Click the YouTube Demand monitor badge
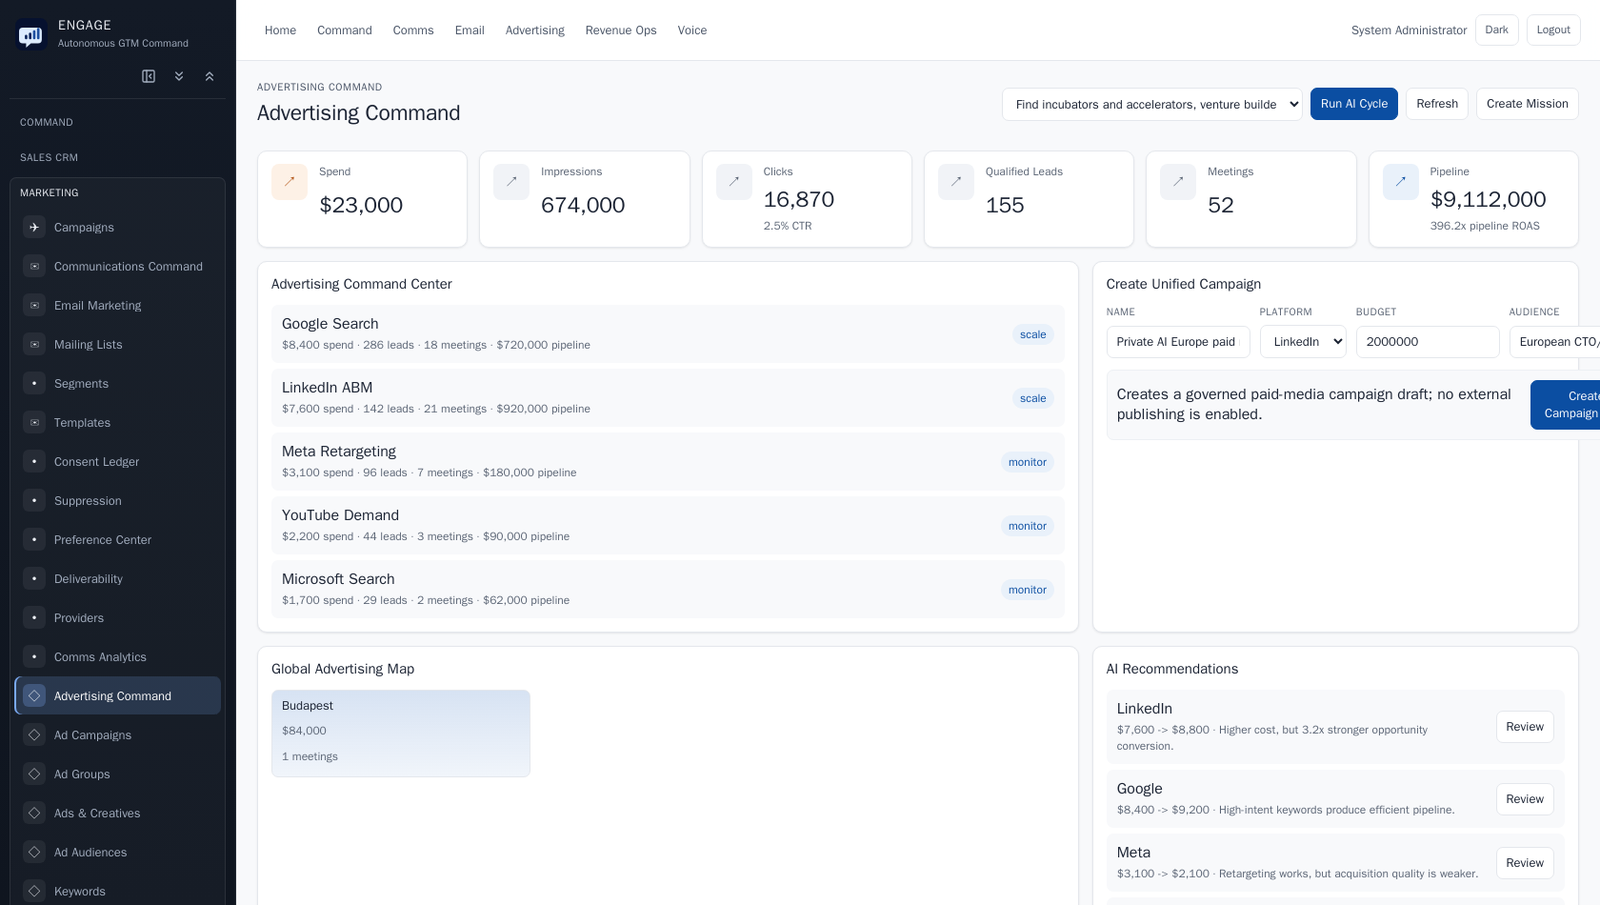The image size is (1600, 905). pos(1027,526)
